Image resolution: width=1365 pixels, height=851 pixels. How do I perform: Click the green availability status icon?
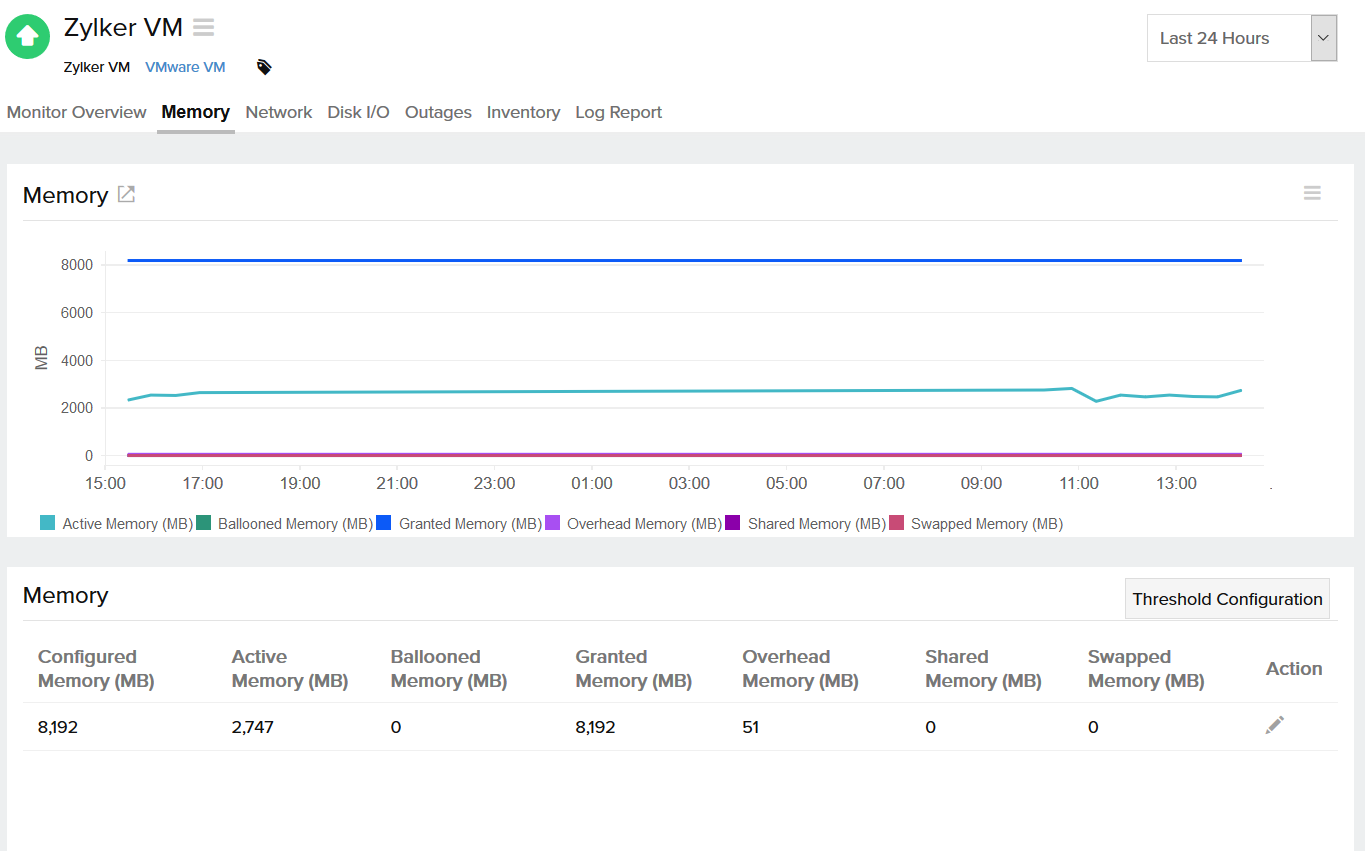click(x=27, y=36)
